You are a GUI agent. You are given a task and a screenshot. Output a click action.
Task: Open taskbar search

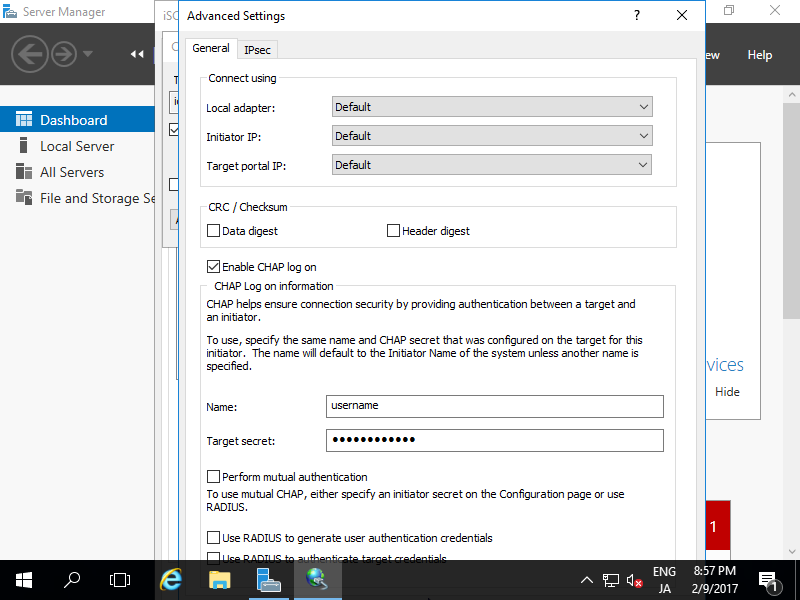tap(72, 580)
